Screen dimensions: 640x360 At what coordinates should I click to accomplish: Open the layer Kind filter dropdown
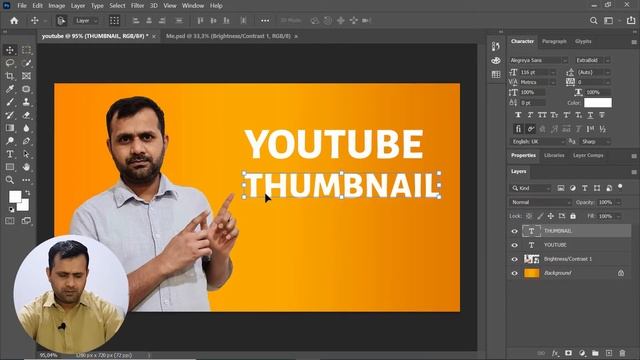click(x=531, y=188)
